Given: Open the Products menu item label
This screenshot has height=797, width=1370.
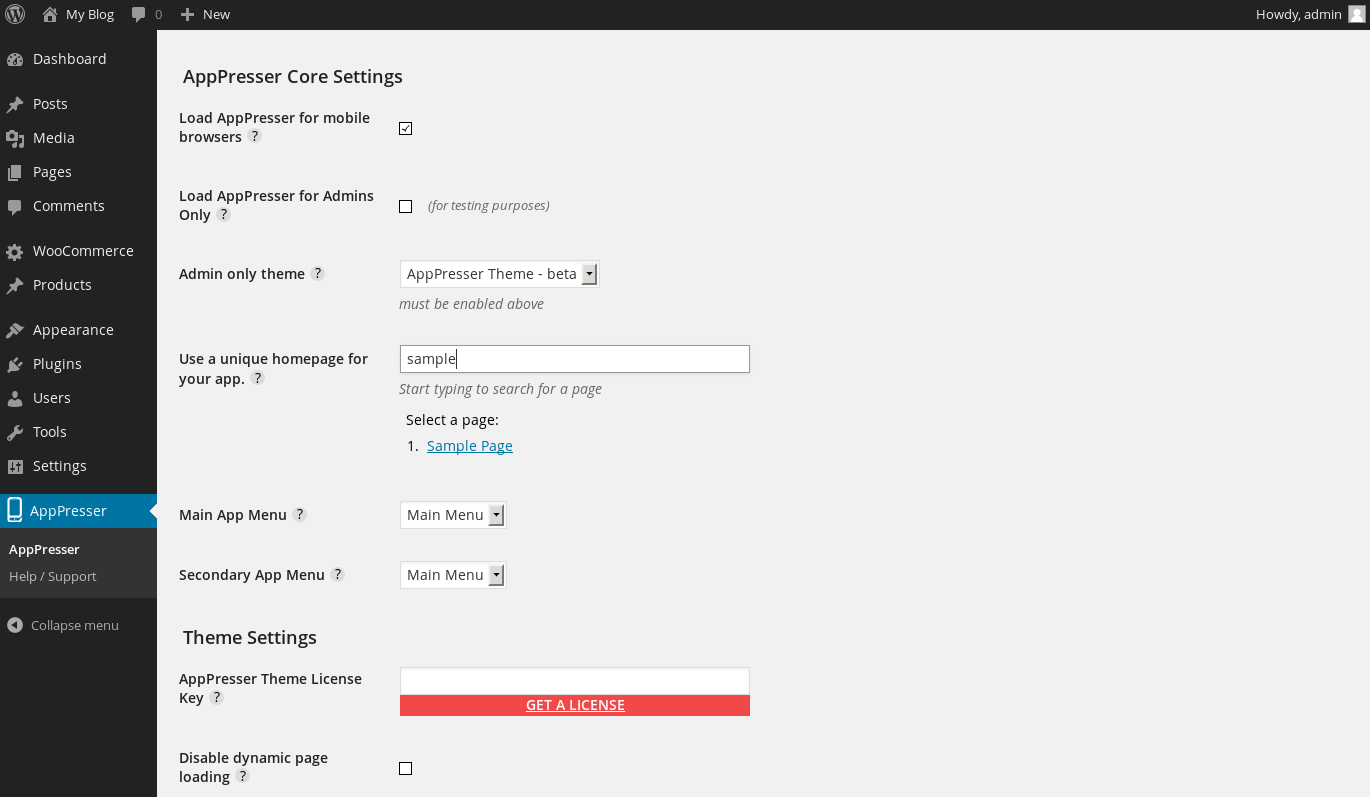Looking at the screenshot, I should point(62,285).
